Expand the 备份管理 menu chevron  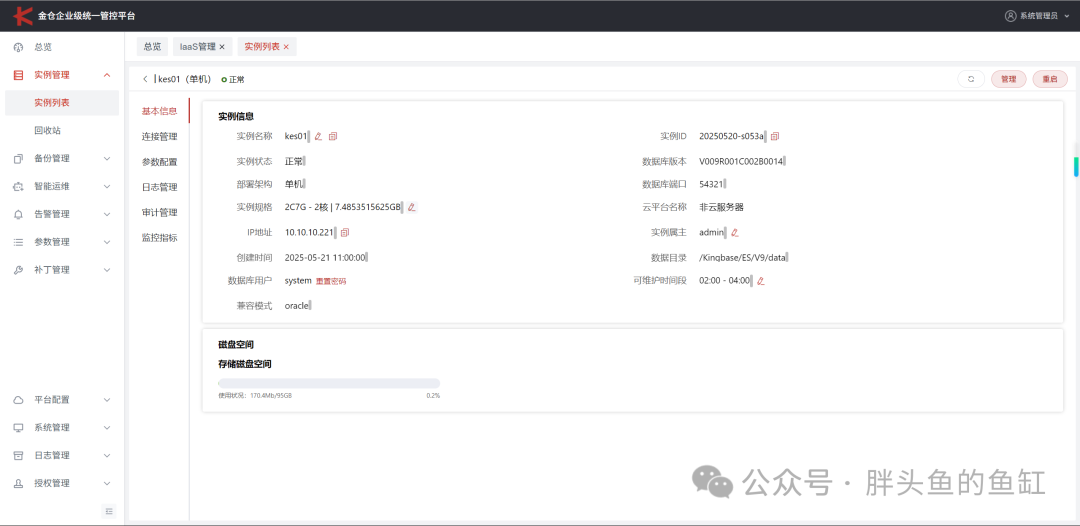point(107,158)
